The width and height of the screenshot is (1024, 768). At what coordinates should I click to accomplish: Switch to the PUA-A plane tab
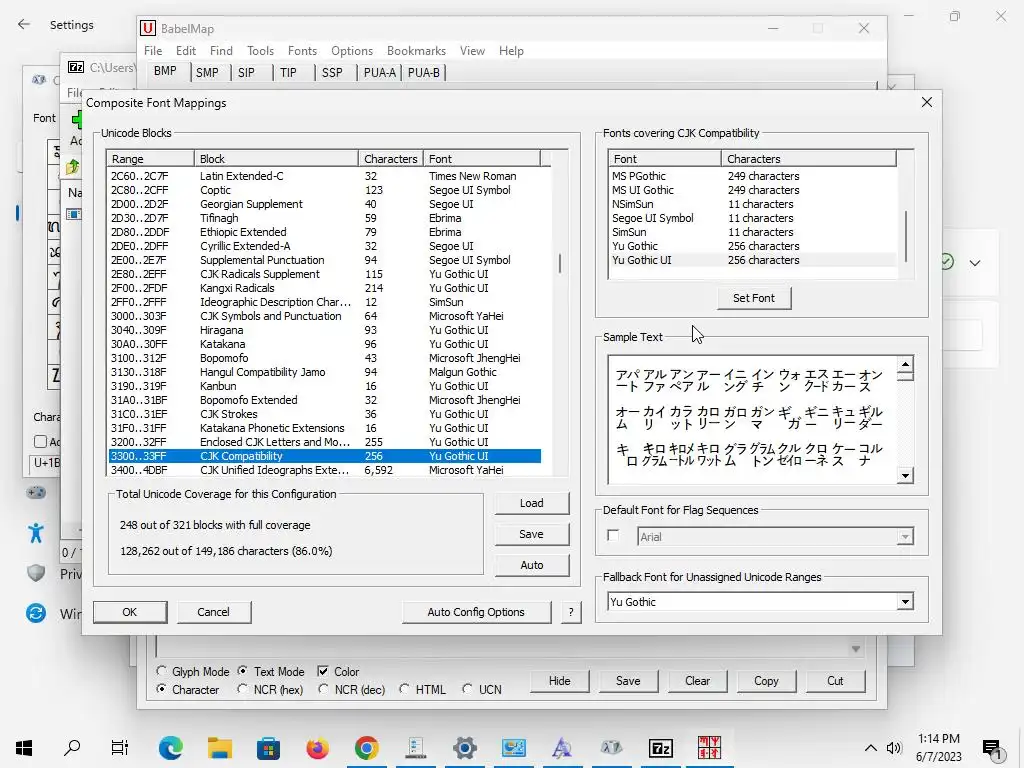tap(379, 72)
